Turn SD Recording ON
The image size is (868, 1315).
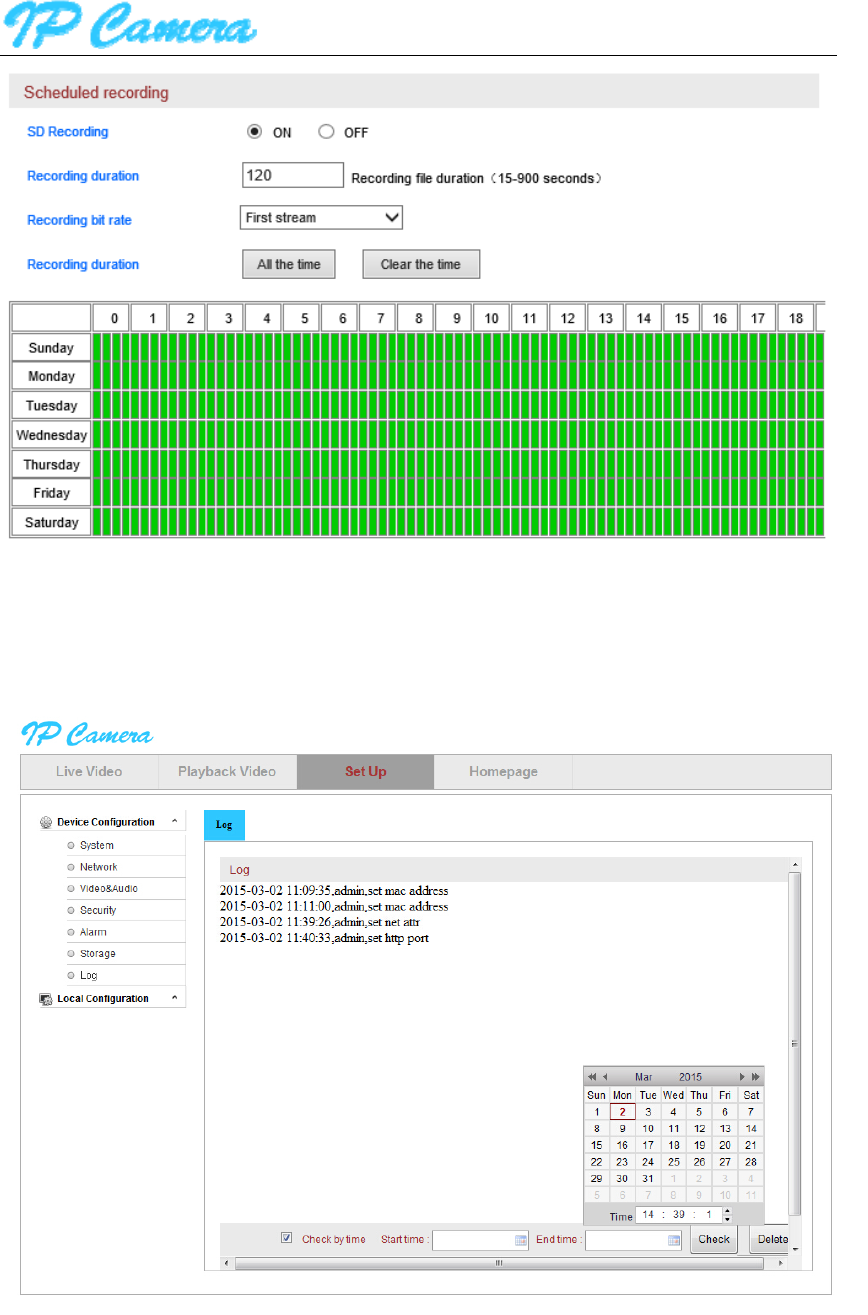(x=255, y=132)
